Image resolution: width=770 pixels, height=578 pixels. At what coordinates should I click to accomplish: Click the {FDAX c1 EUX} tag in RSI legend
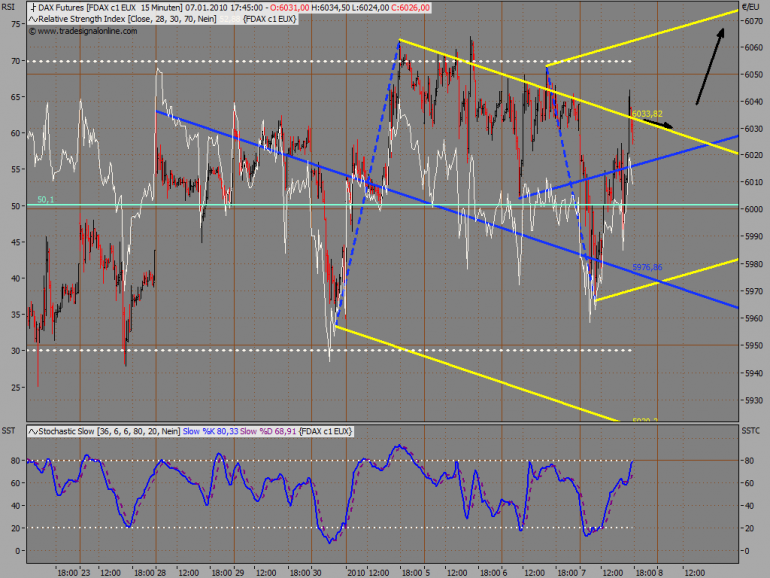(x=270, y=19)
